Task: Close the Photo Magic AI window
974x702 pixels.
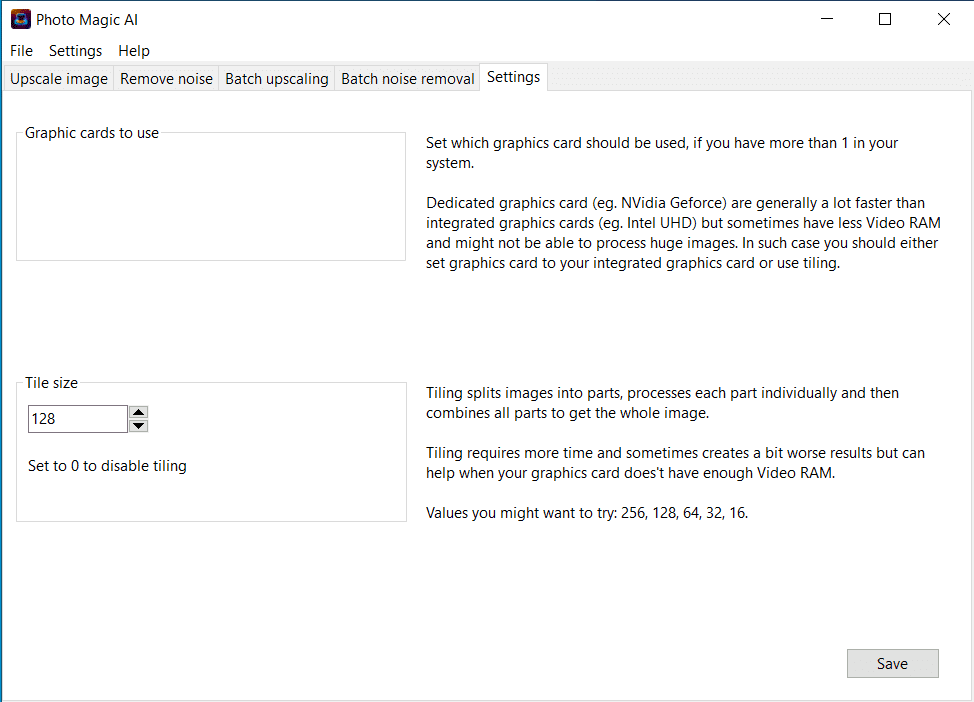Action: 943,19
